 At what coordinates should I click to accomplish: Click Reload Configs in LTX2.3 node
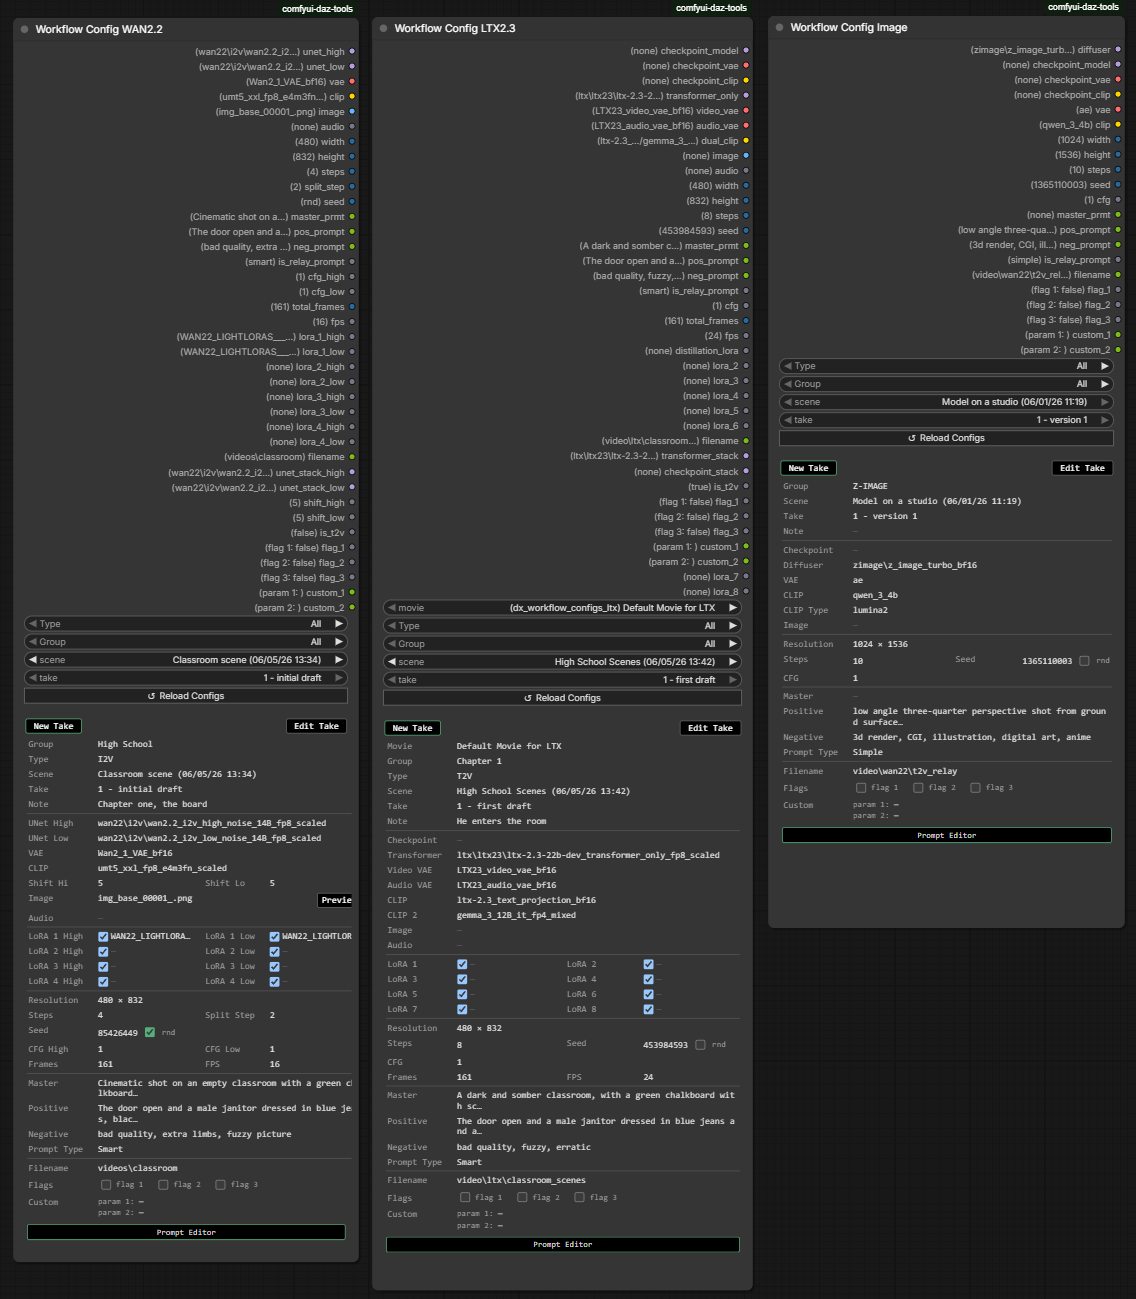pyautogui.click(x=562, y=698)
